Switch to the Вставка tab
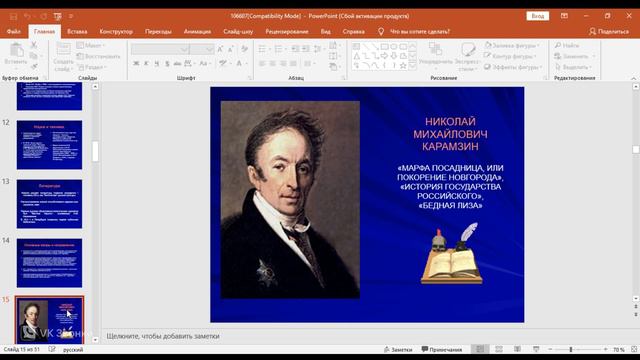 [77, 31]
